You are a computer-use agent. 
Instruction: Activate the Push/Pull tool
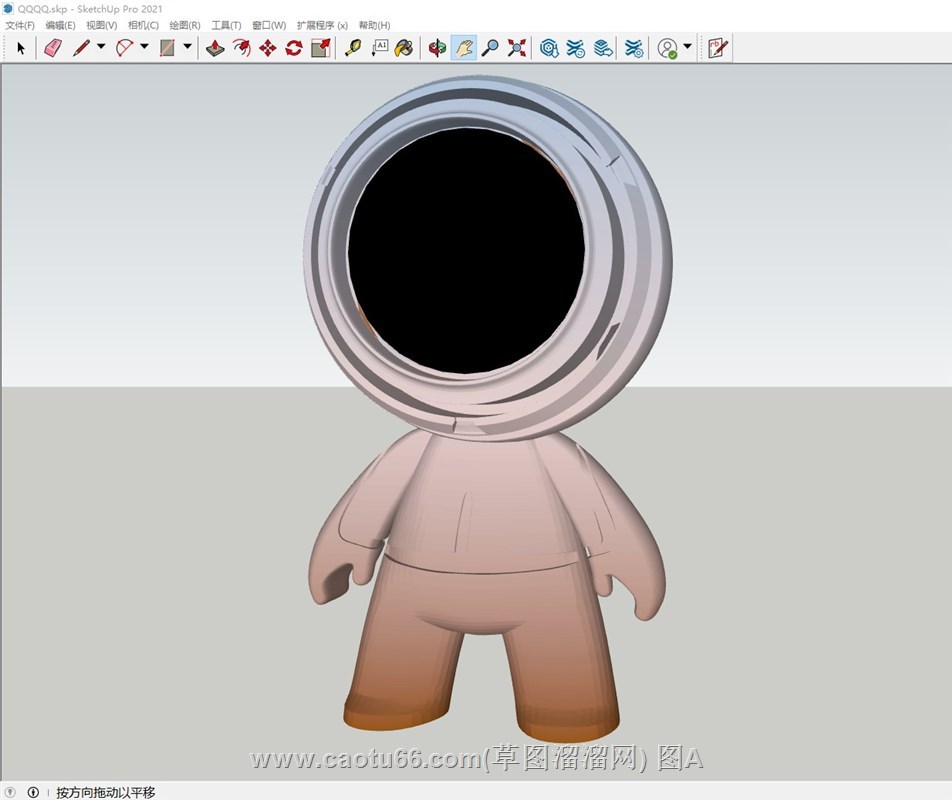(215, 47)
